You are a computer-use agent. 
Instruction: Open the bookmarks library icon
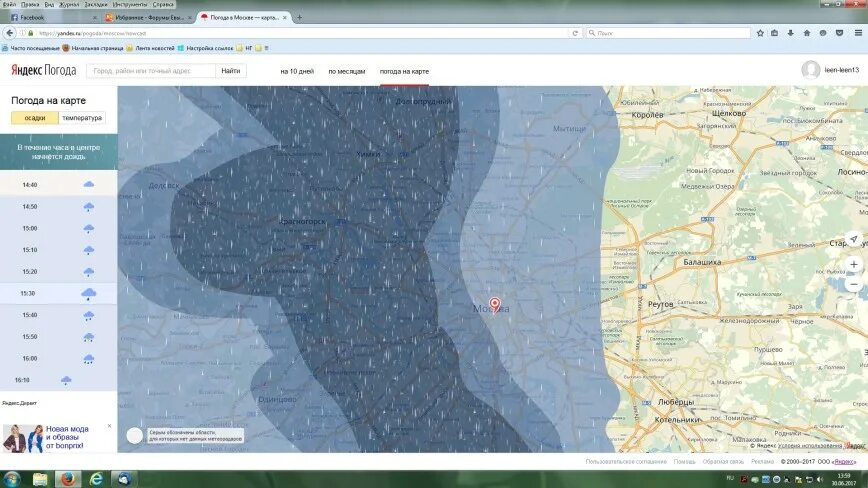(x=774, y=33)
